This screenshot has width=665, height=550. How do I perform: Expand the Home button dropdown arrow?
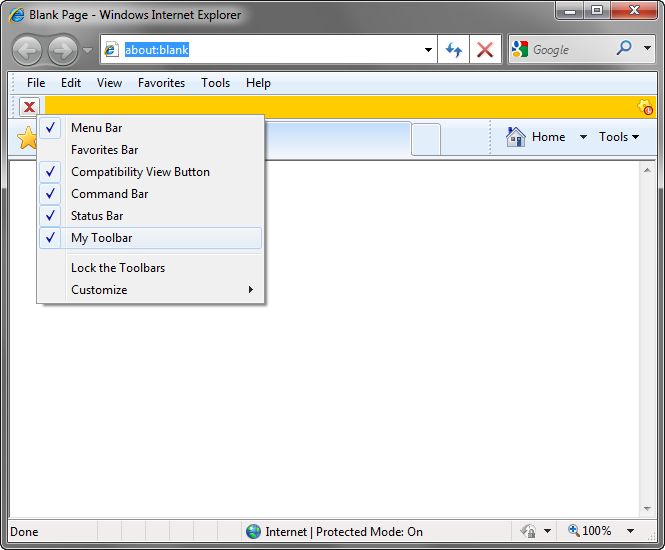coord(583,137)
